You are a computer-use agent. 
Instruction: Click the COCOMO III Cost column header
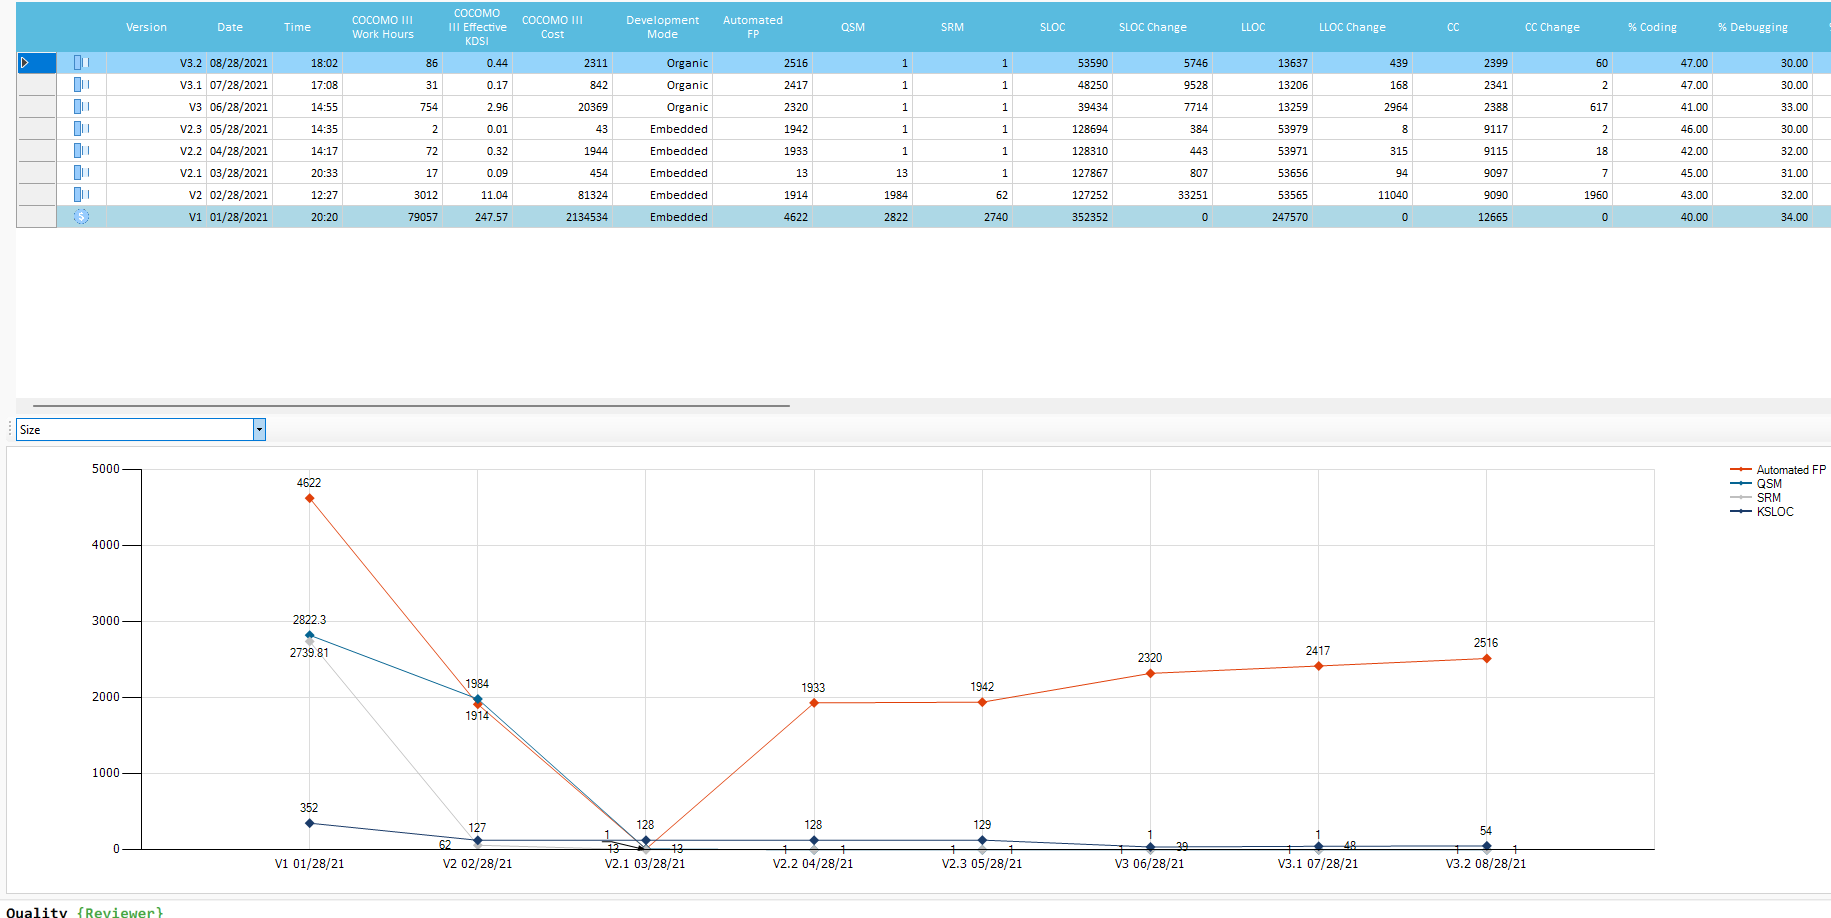coord(552,27)
